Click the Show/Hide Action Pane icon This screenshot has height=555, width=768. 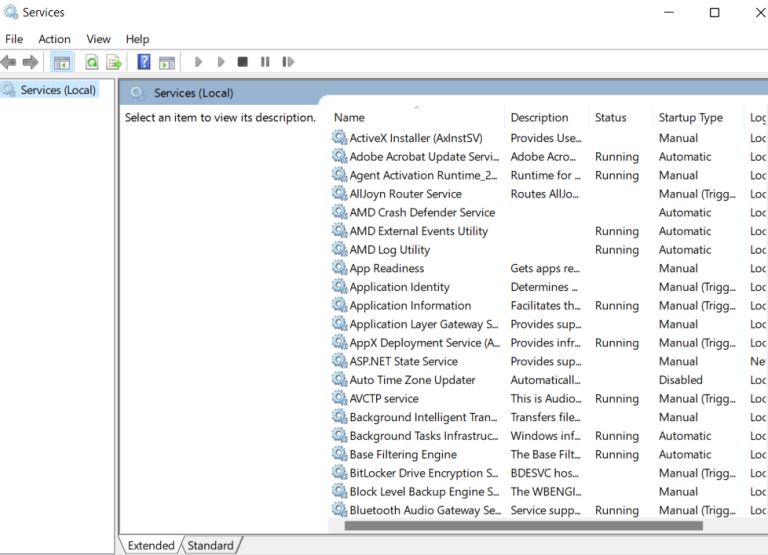167,62
